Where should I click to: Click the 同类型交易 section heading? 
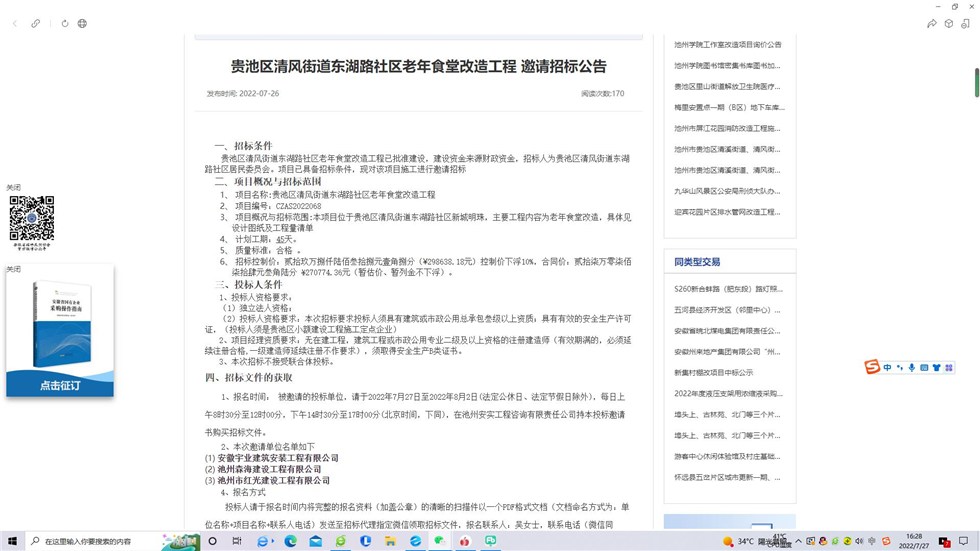click(x=697, y=263)
